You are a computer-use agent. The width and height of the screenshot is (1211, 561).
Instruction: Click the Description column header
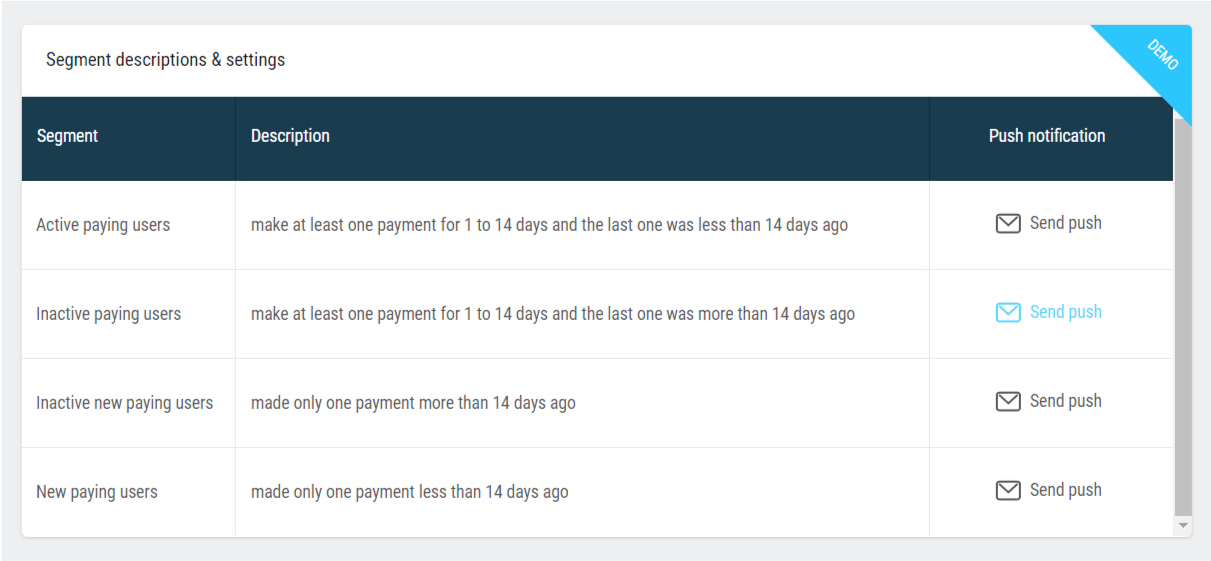pyautogui.click(x=290, y=137)
